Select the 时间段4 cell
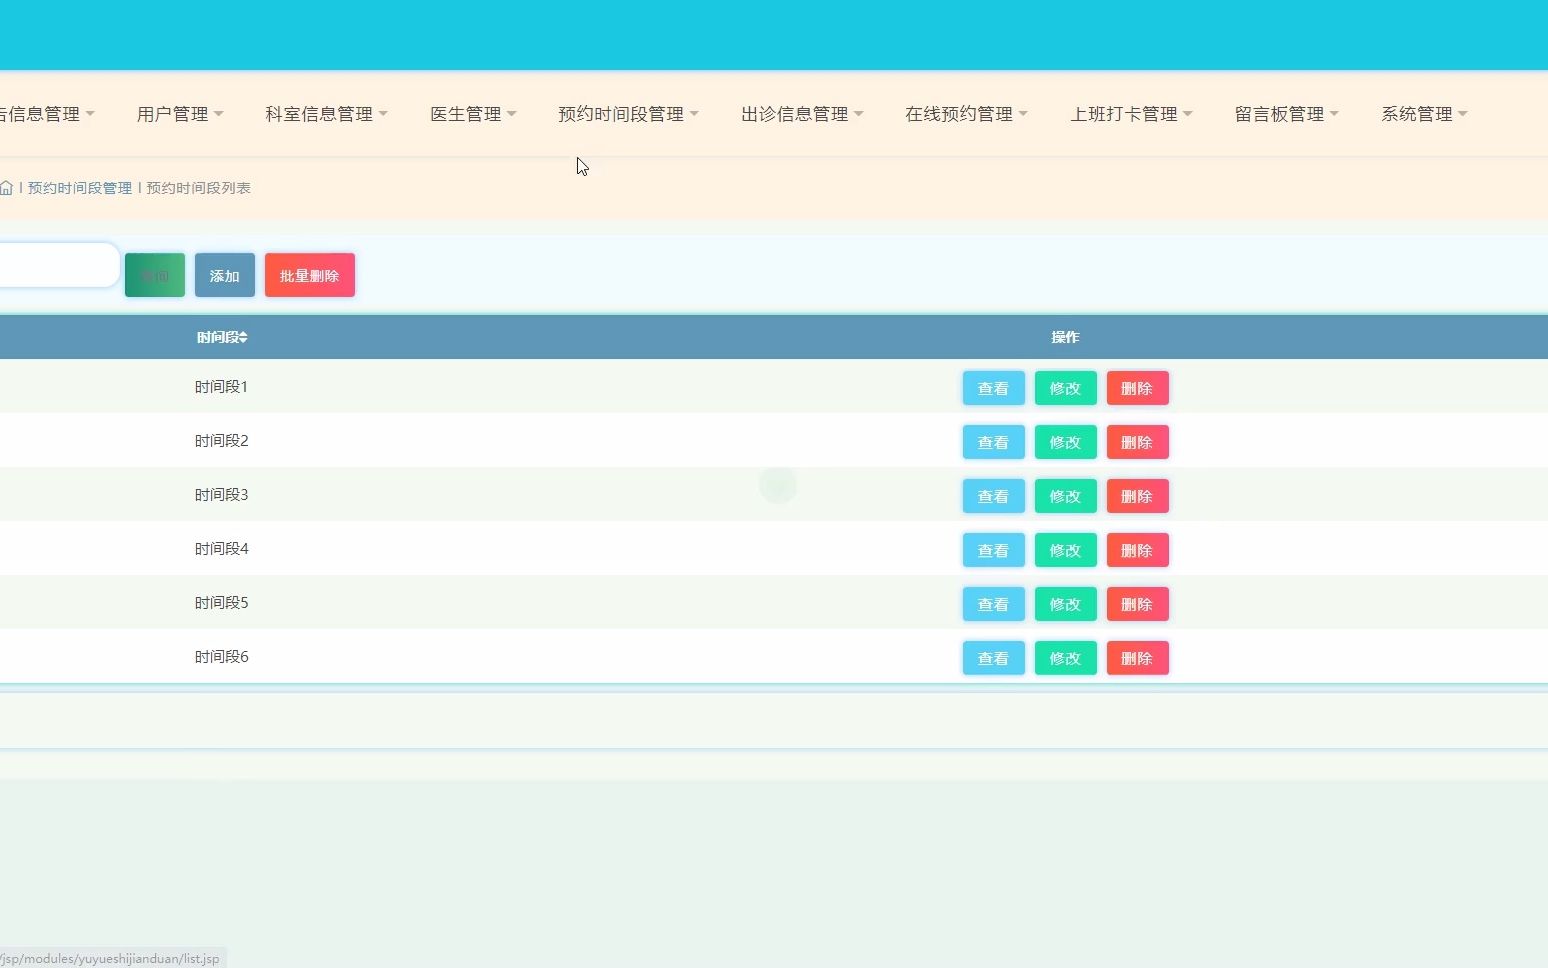Image resolution: width=1548 pixels, height=968 pixels. [x=222, y=549]
